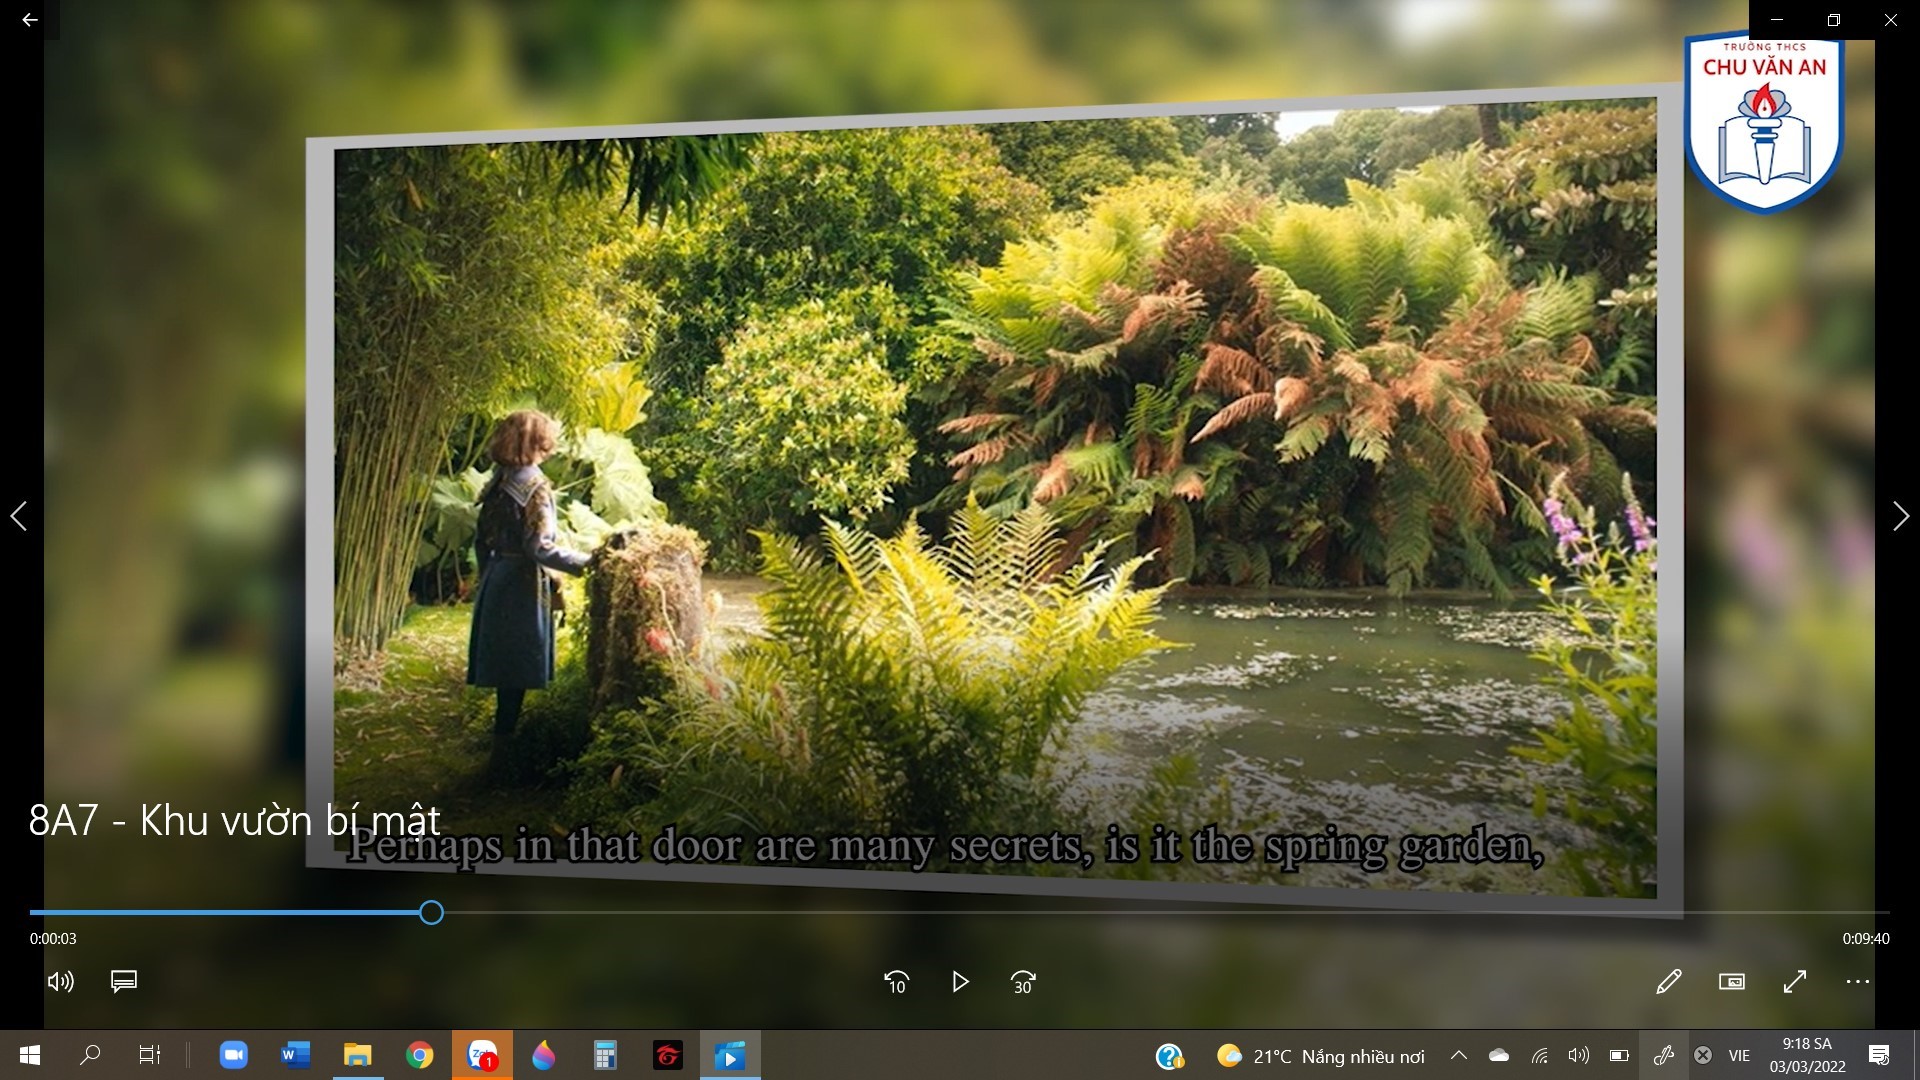Open clock and calendar 9:18 SA
This screenshot has height=1080, width=1920.
tap(1807, 1055)
